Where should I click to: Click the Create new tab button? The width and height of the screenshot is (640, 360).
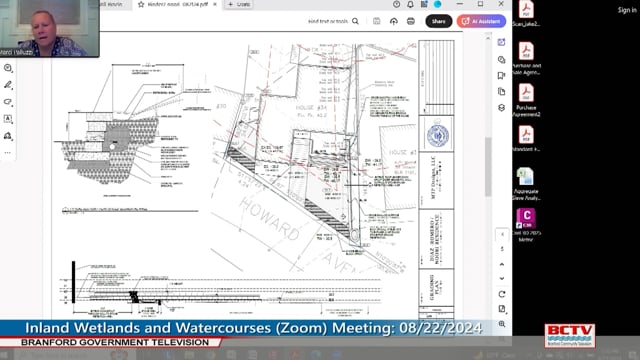coord(239,4)
